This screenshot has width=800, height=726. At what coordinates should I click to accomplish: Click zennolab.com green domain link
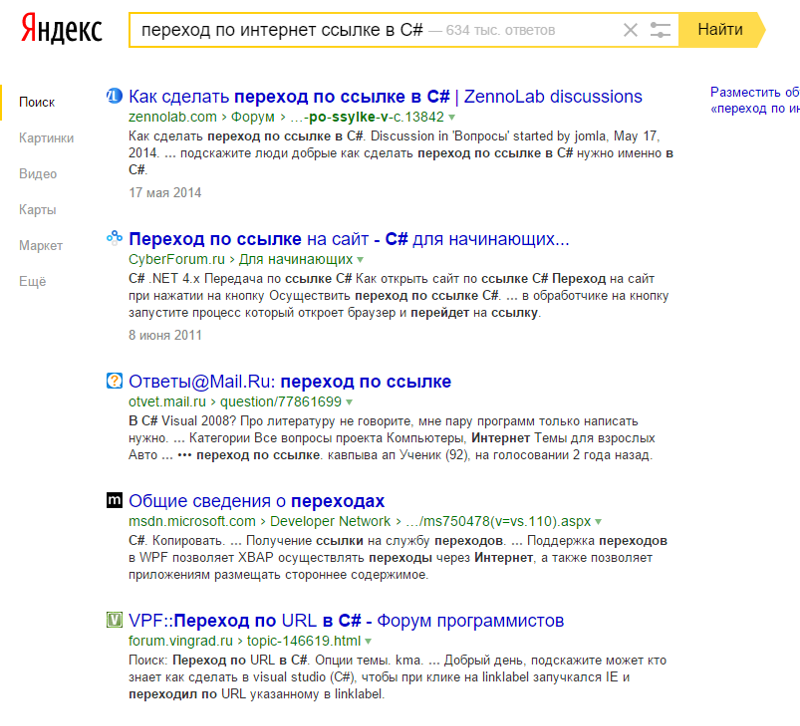(172, 117)
